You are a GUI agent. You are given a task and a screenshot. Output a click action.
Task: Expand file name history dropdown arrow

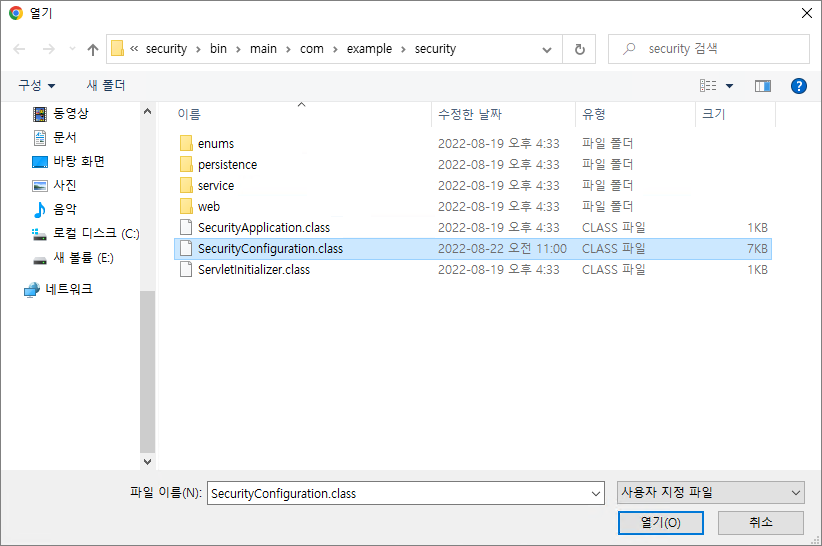click(x=596, y=494)
